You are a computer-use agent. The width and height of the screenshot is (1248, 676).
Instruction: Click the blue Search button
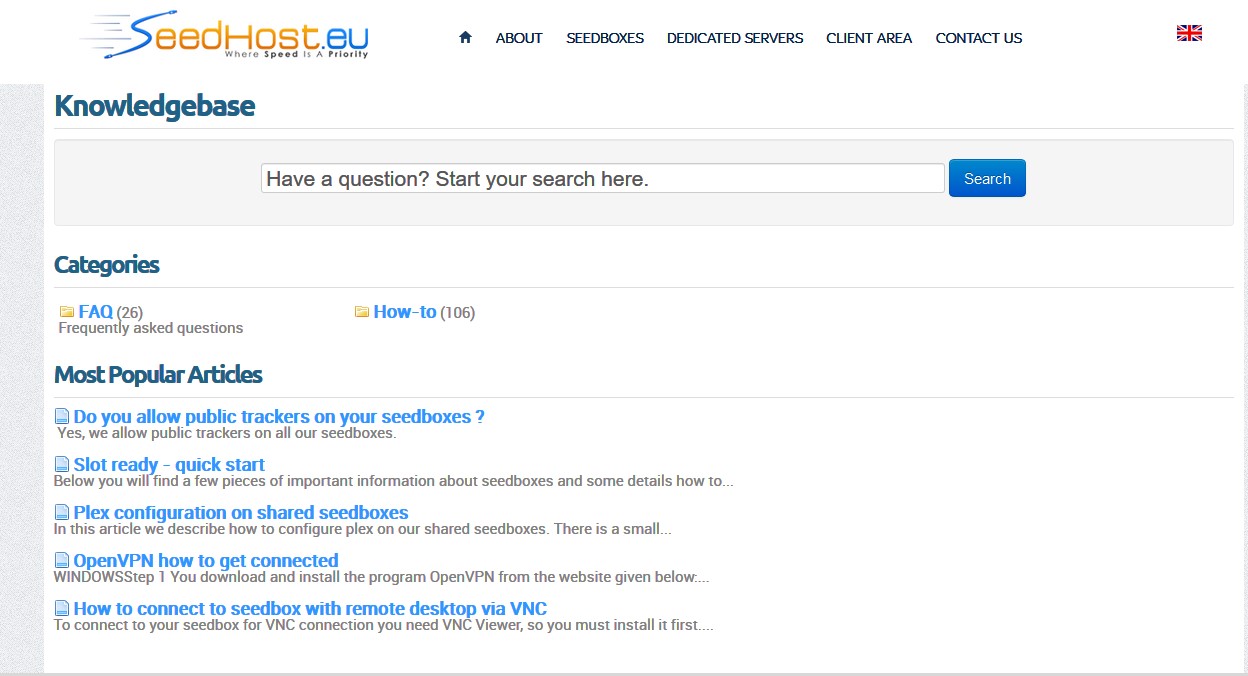point(987,178)
